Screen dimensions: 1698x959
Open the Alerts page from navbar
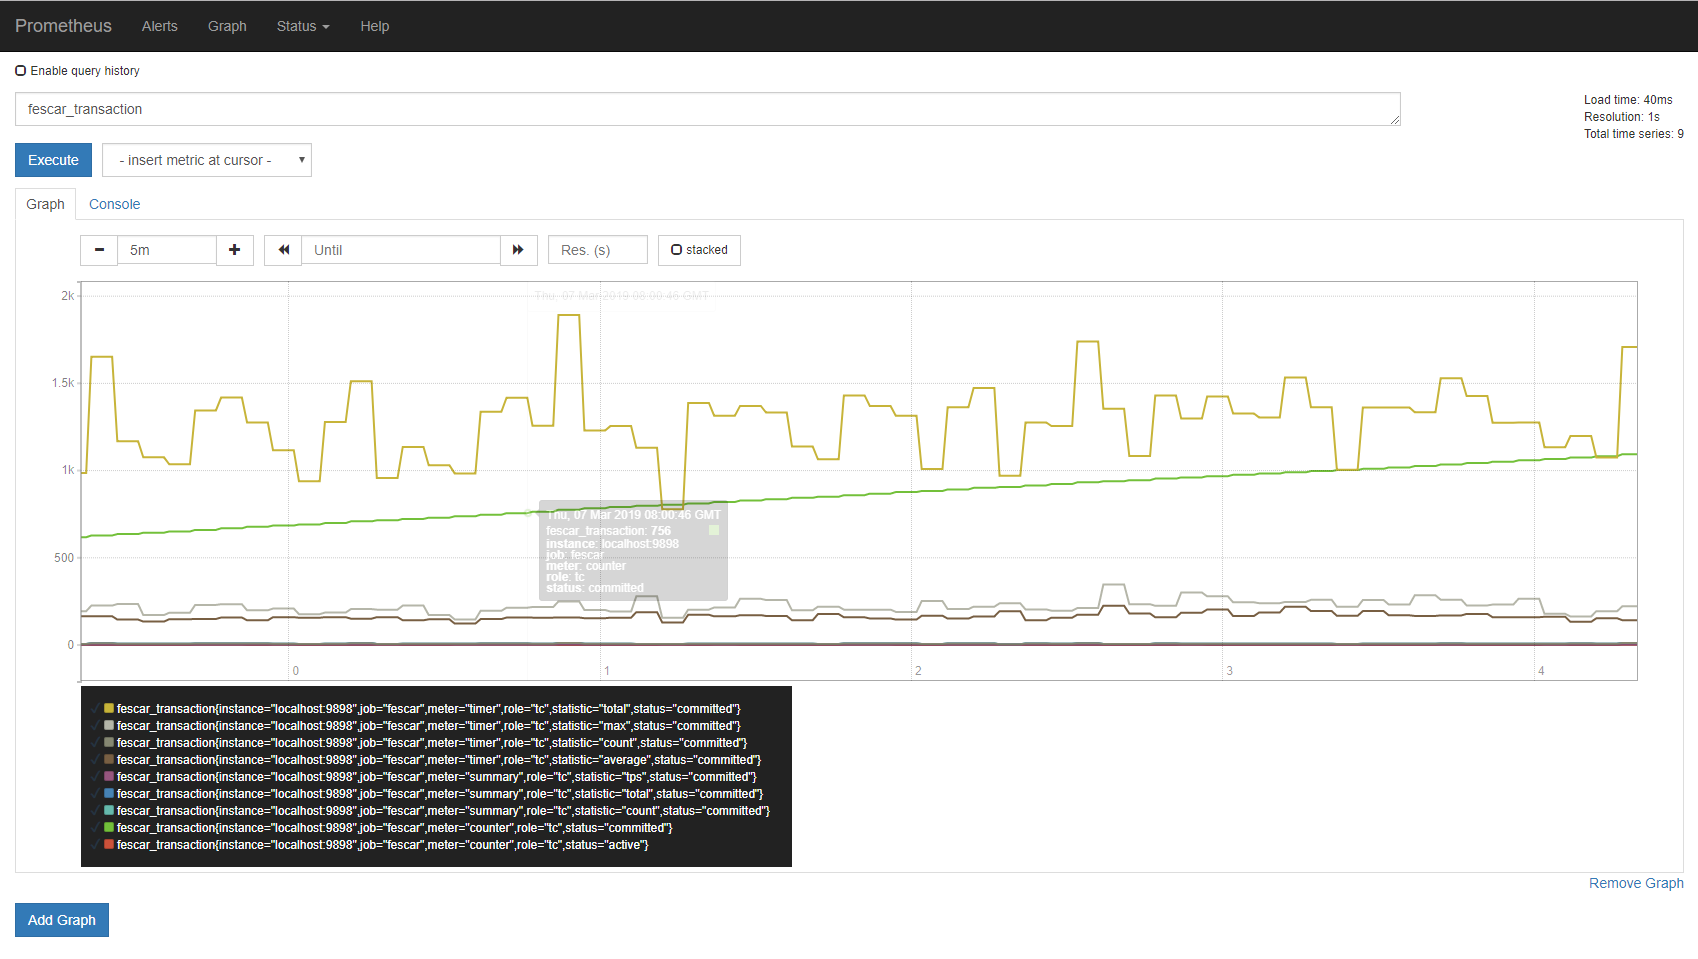[159, 26]
